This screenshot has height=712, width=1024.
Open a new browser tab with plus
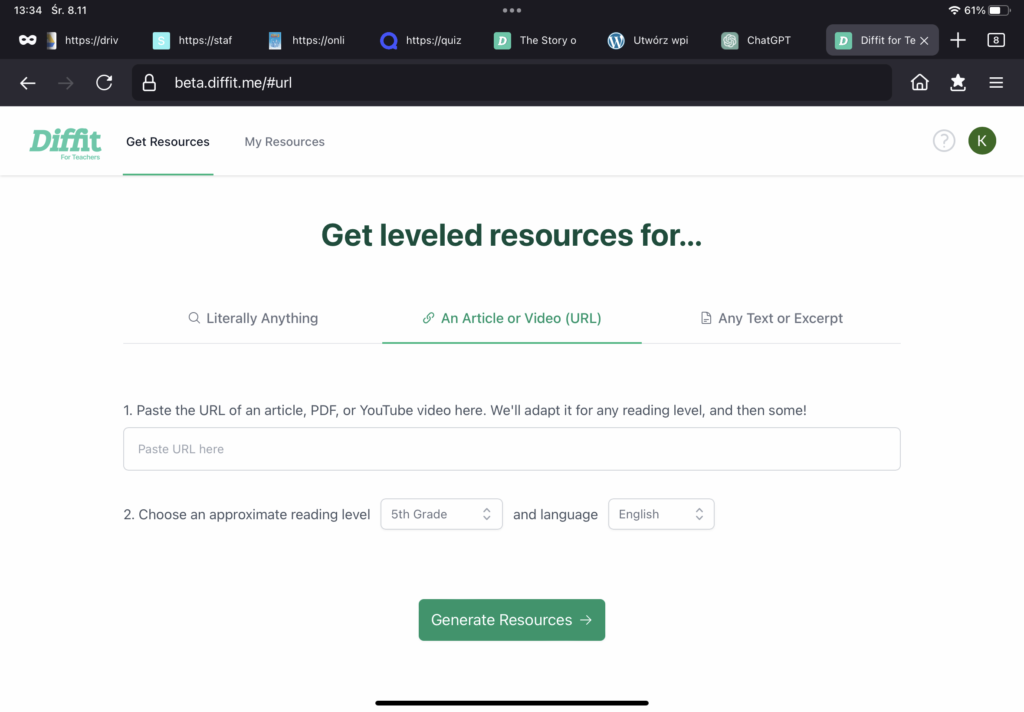click(958, 40)
